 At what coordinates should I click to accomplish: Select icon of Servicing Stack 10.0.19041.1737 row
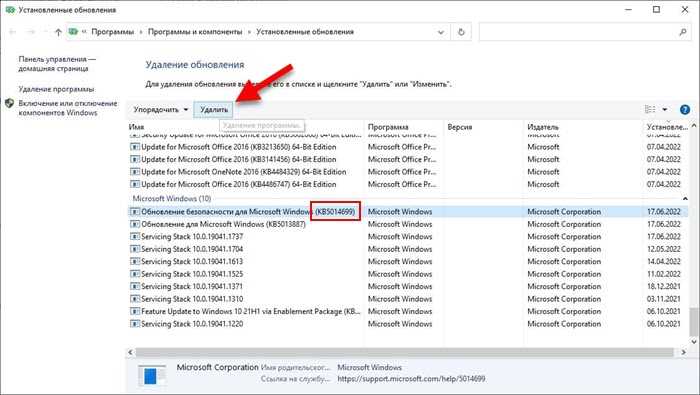click(134, 237)
